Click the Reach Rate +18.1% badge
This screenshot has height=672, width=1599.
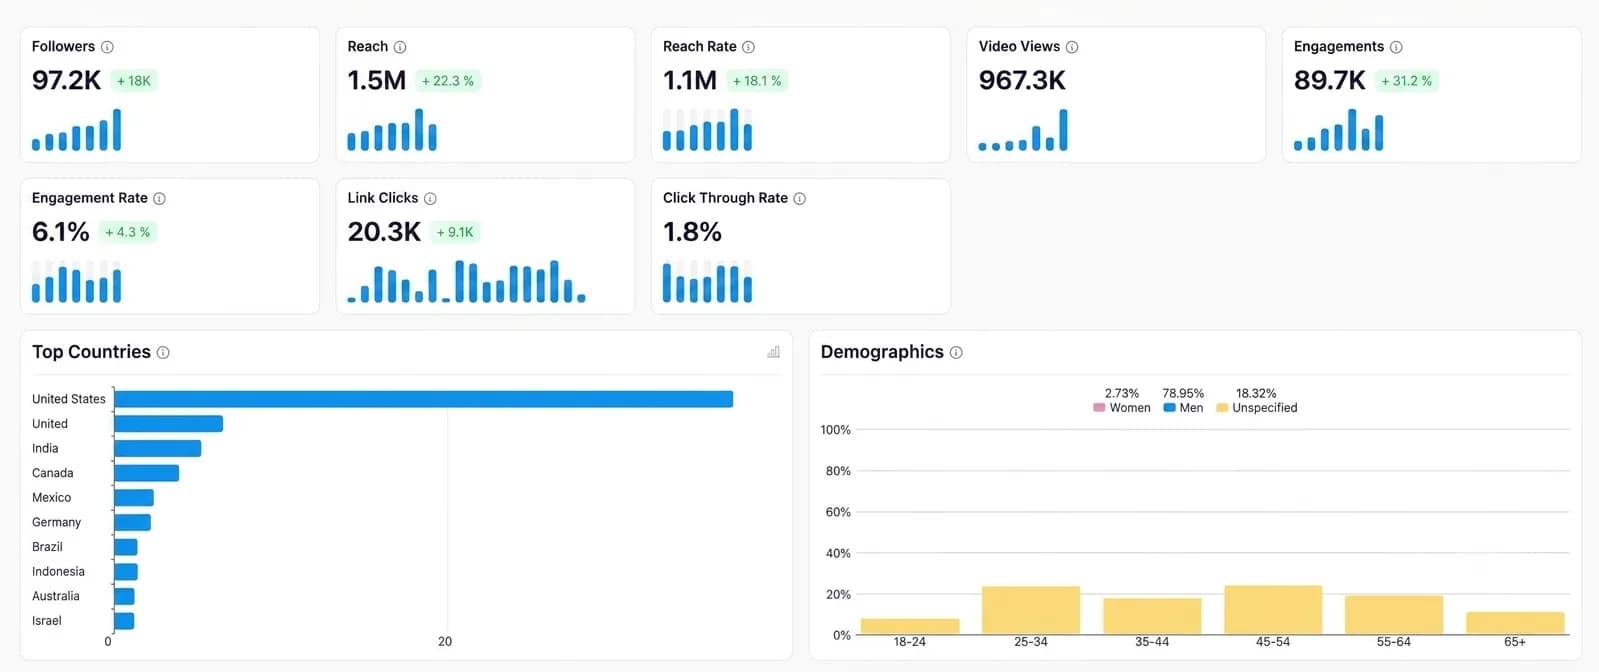pos(757,81)
